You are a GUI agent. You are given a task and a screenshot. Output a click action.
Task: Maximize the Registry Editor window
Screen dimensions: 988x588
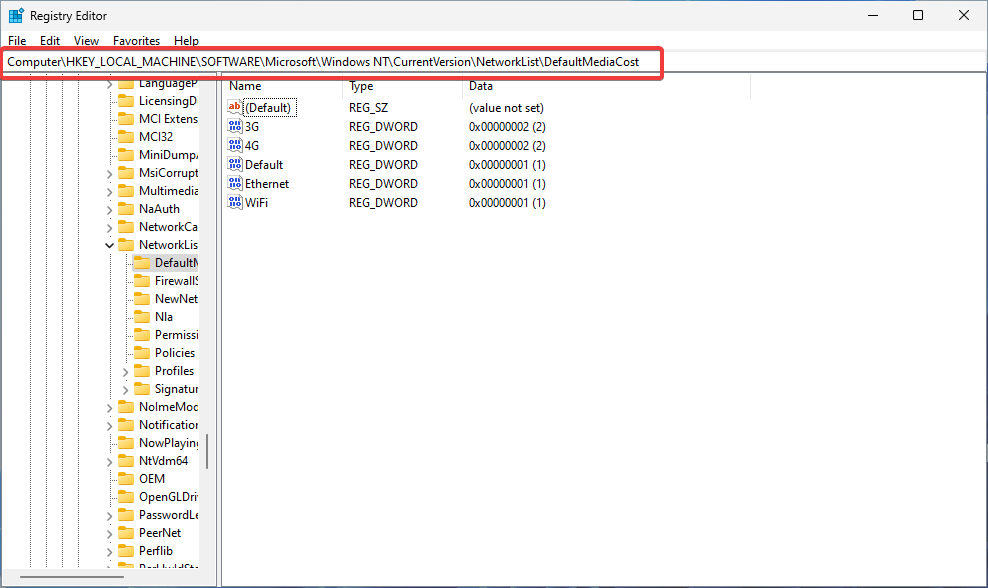(918, 15)
